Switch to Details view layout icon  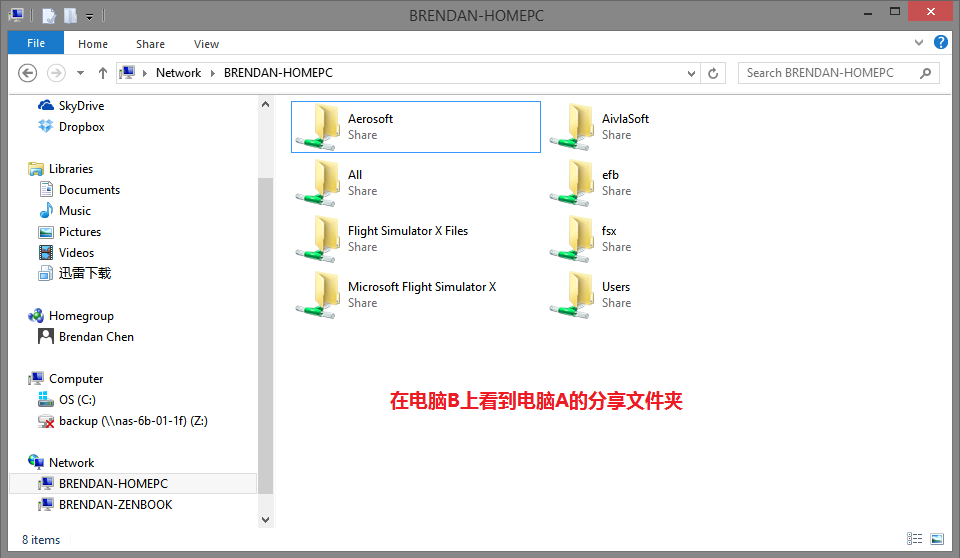pos(914,538)
